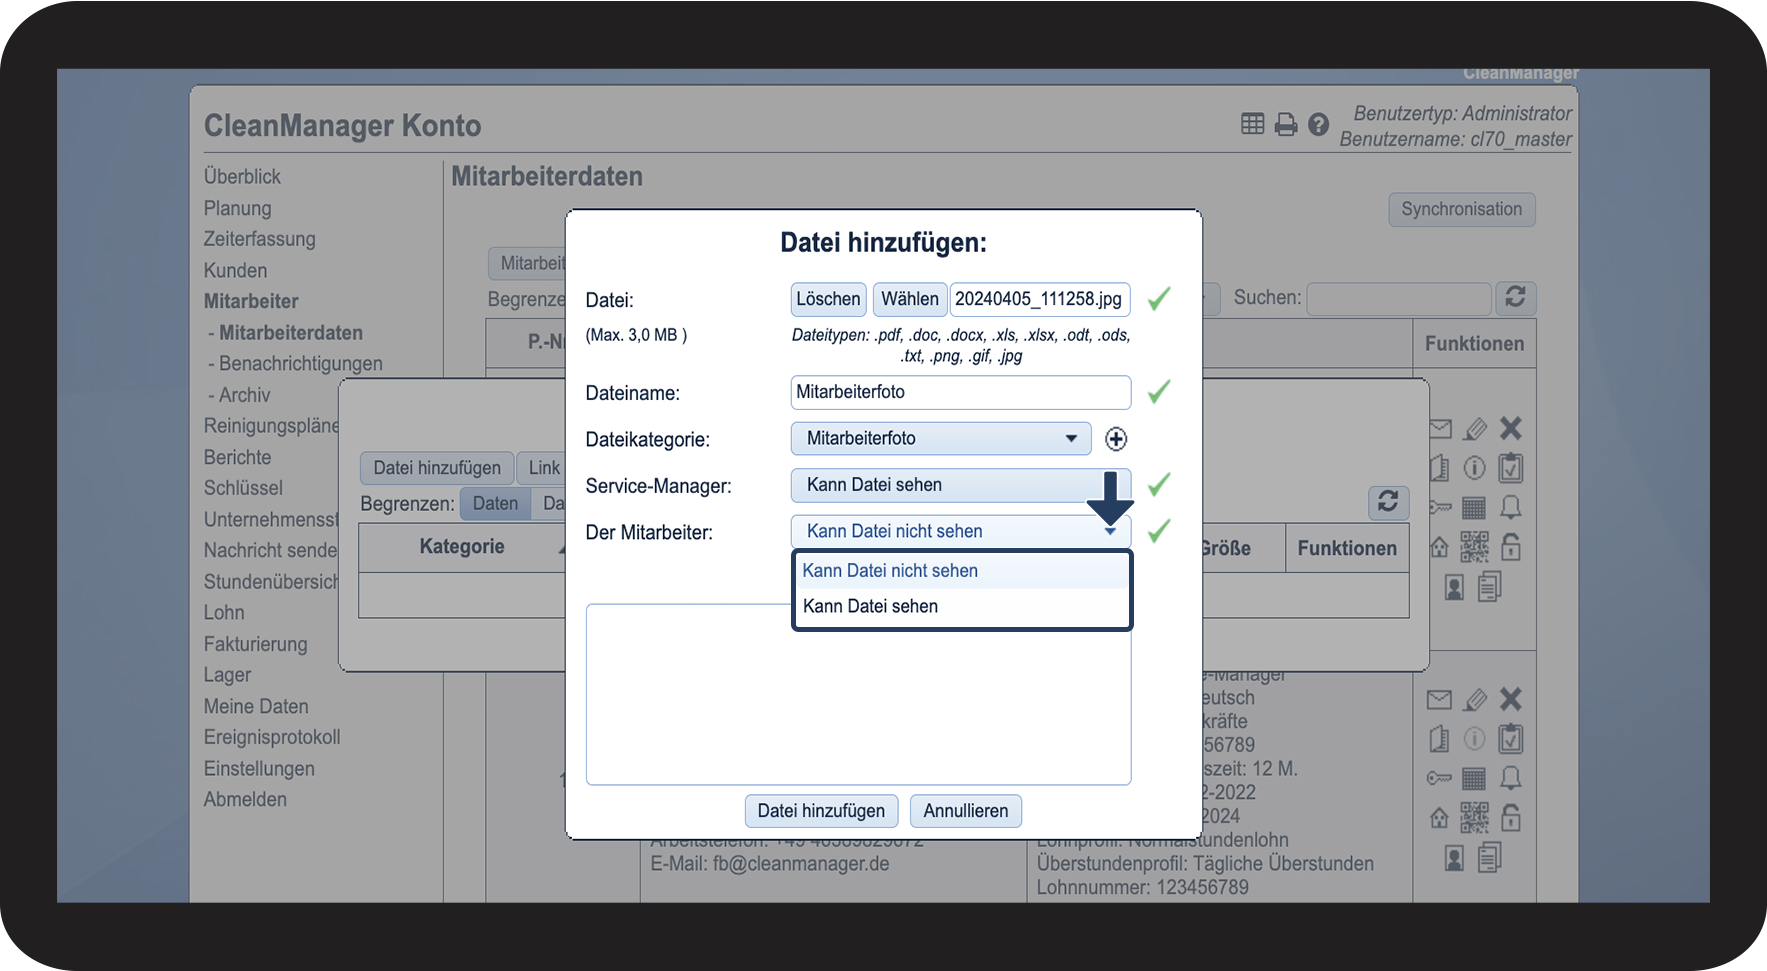This screenshot has width=1767, height=971.
Task: Open Überblick in the sidebar
Action: pos(242,176)
